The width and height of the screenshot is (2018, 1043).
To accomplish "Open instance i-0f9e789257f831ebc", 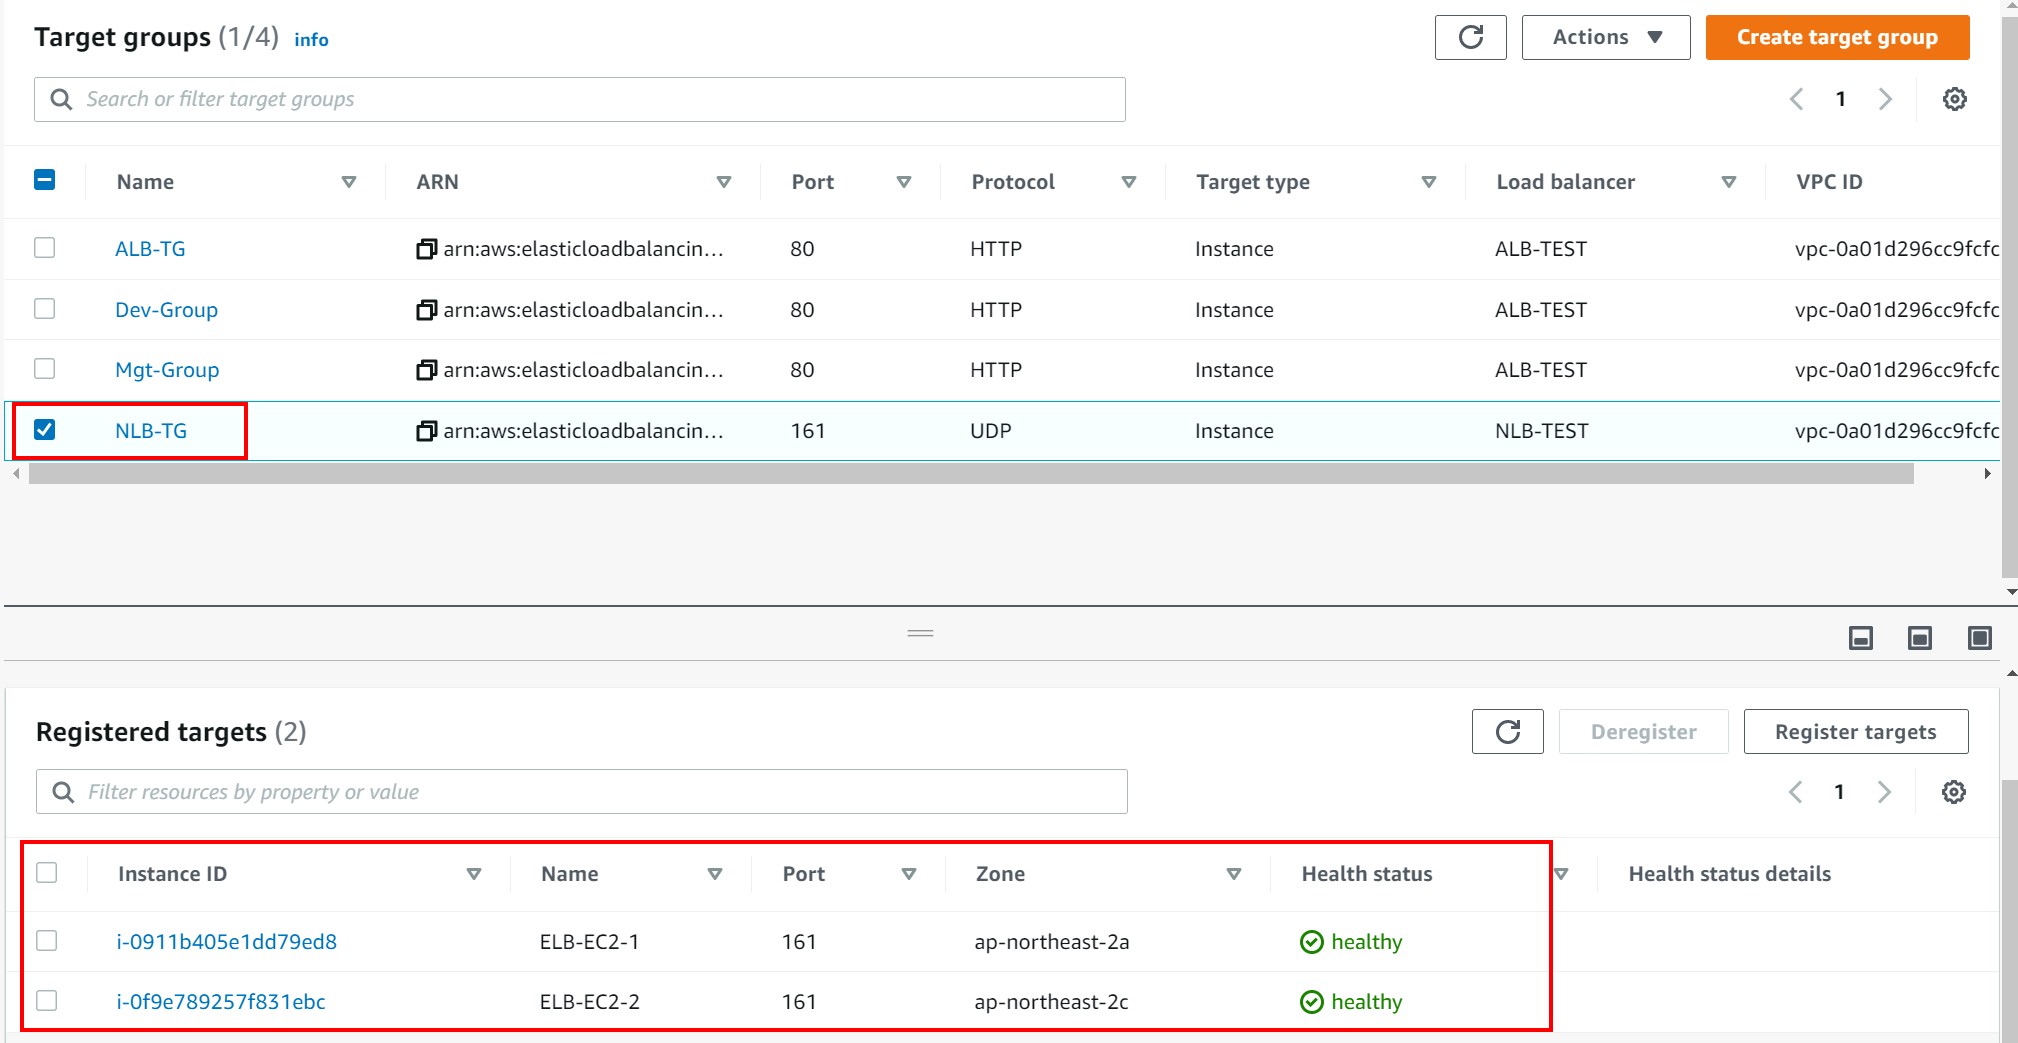I will (221, 1002).
